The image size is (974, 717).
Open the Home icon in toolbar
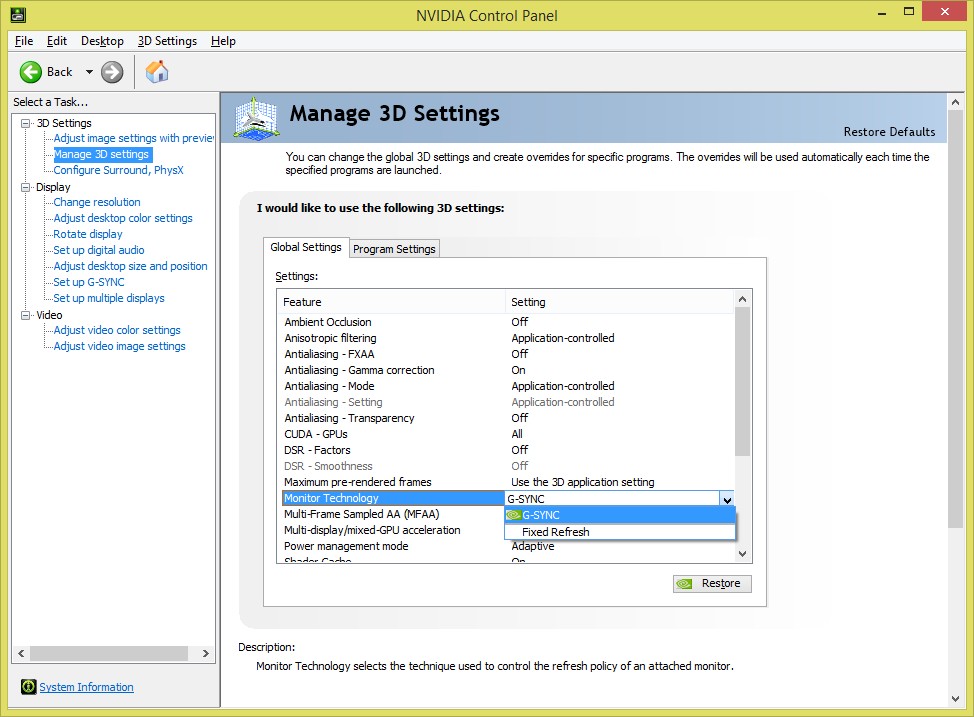coord(157,71)
